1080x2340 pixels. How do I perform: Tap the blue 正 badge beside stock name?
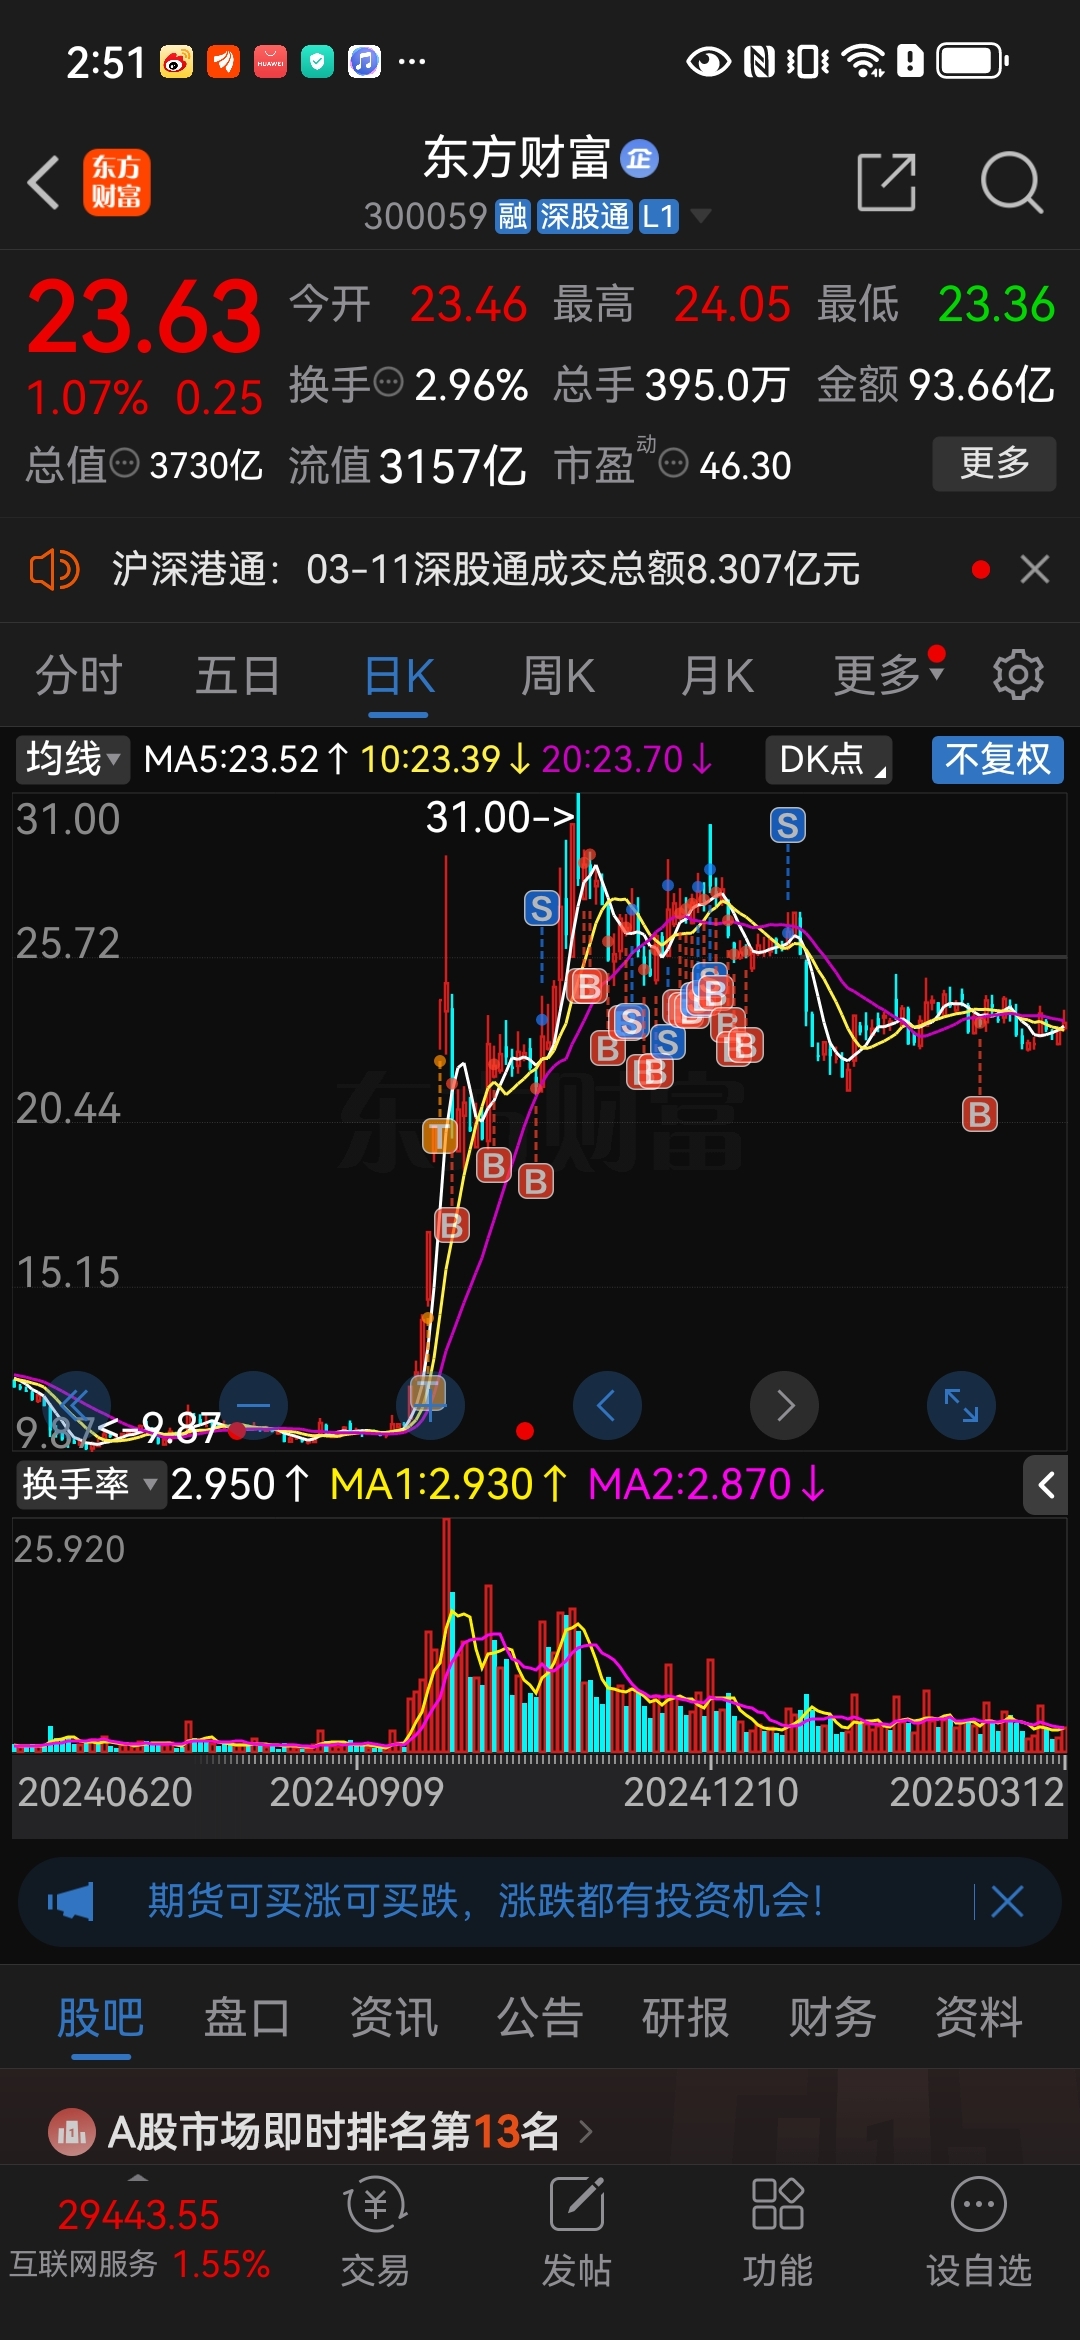(x=639, y=158)
